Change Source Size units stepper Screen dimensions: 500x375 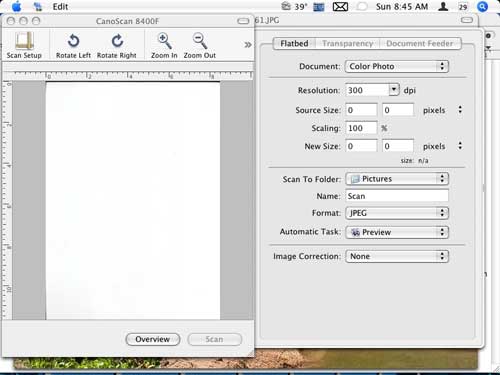click(x=460, y=110)
